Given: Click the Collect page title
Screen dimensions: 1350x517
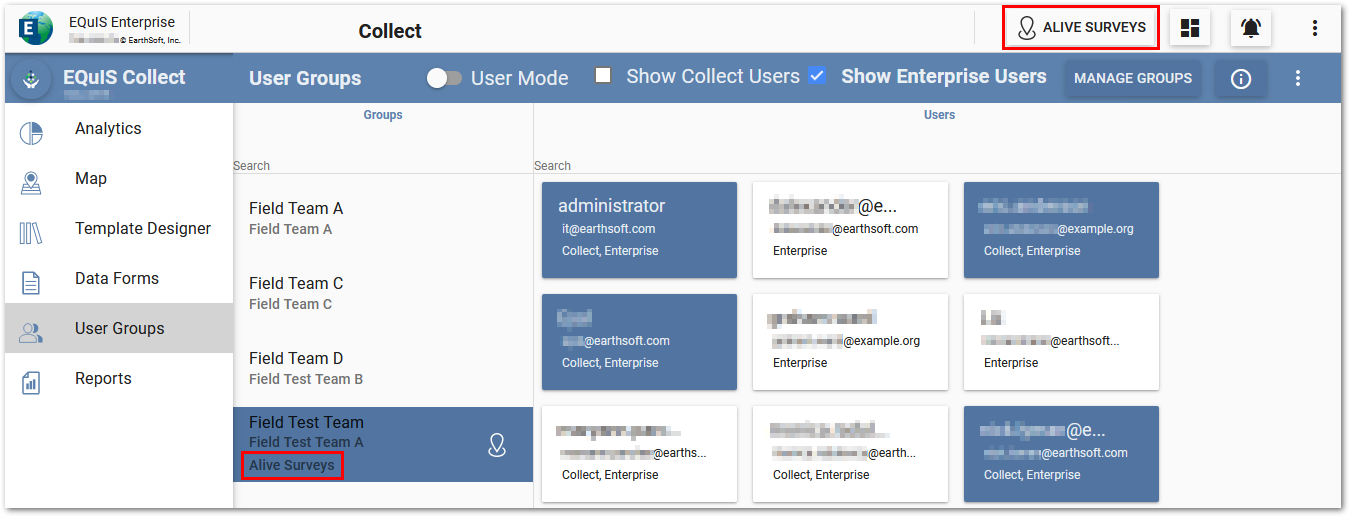Looking at the screenshot, I should 390,31.
